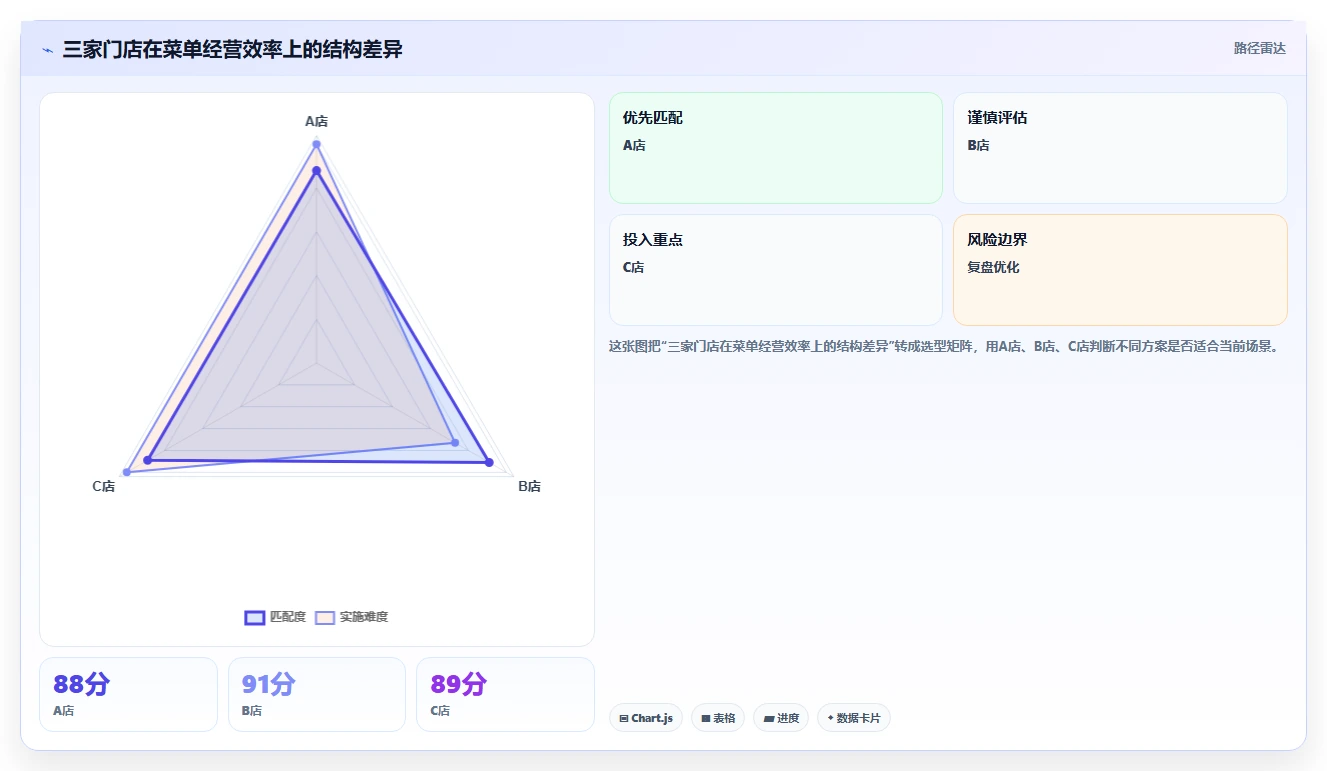Click the 匹配度 legend color box
The width and height of the screenshot is (1327, 771).
tap(255, 617)
